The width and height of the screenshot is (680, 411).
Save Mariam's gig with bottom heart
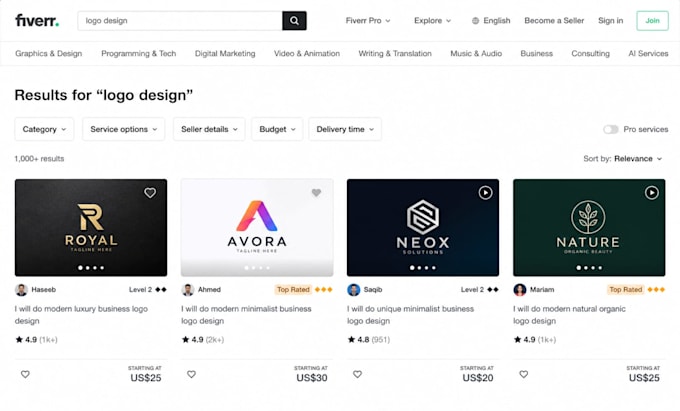pos(524,374)
